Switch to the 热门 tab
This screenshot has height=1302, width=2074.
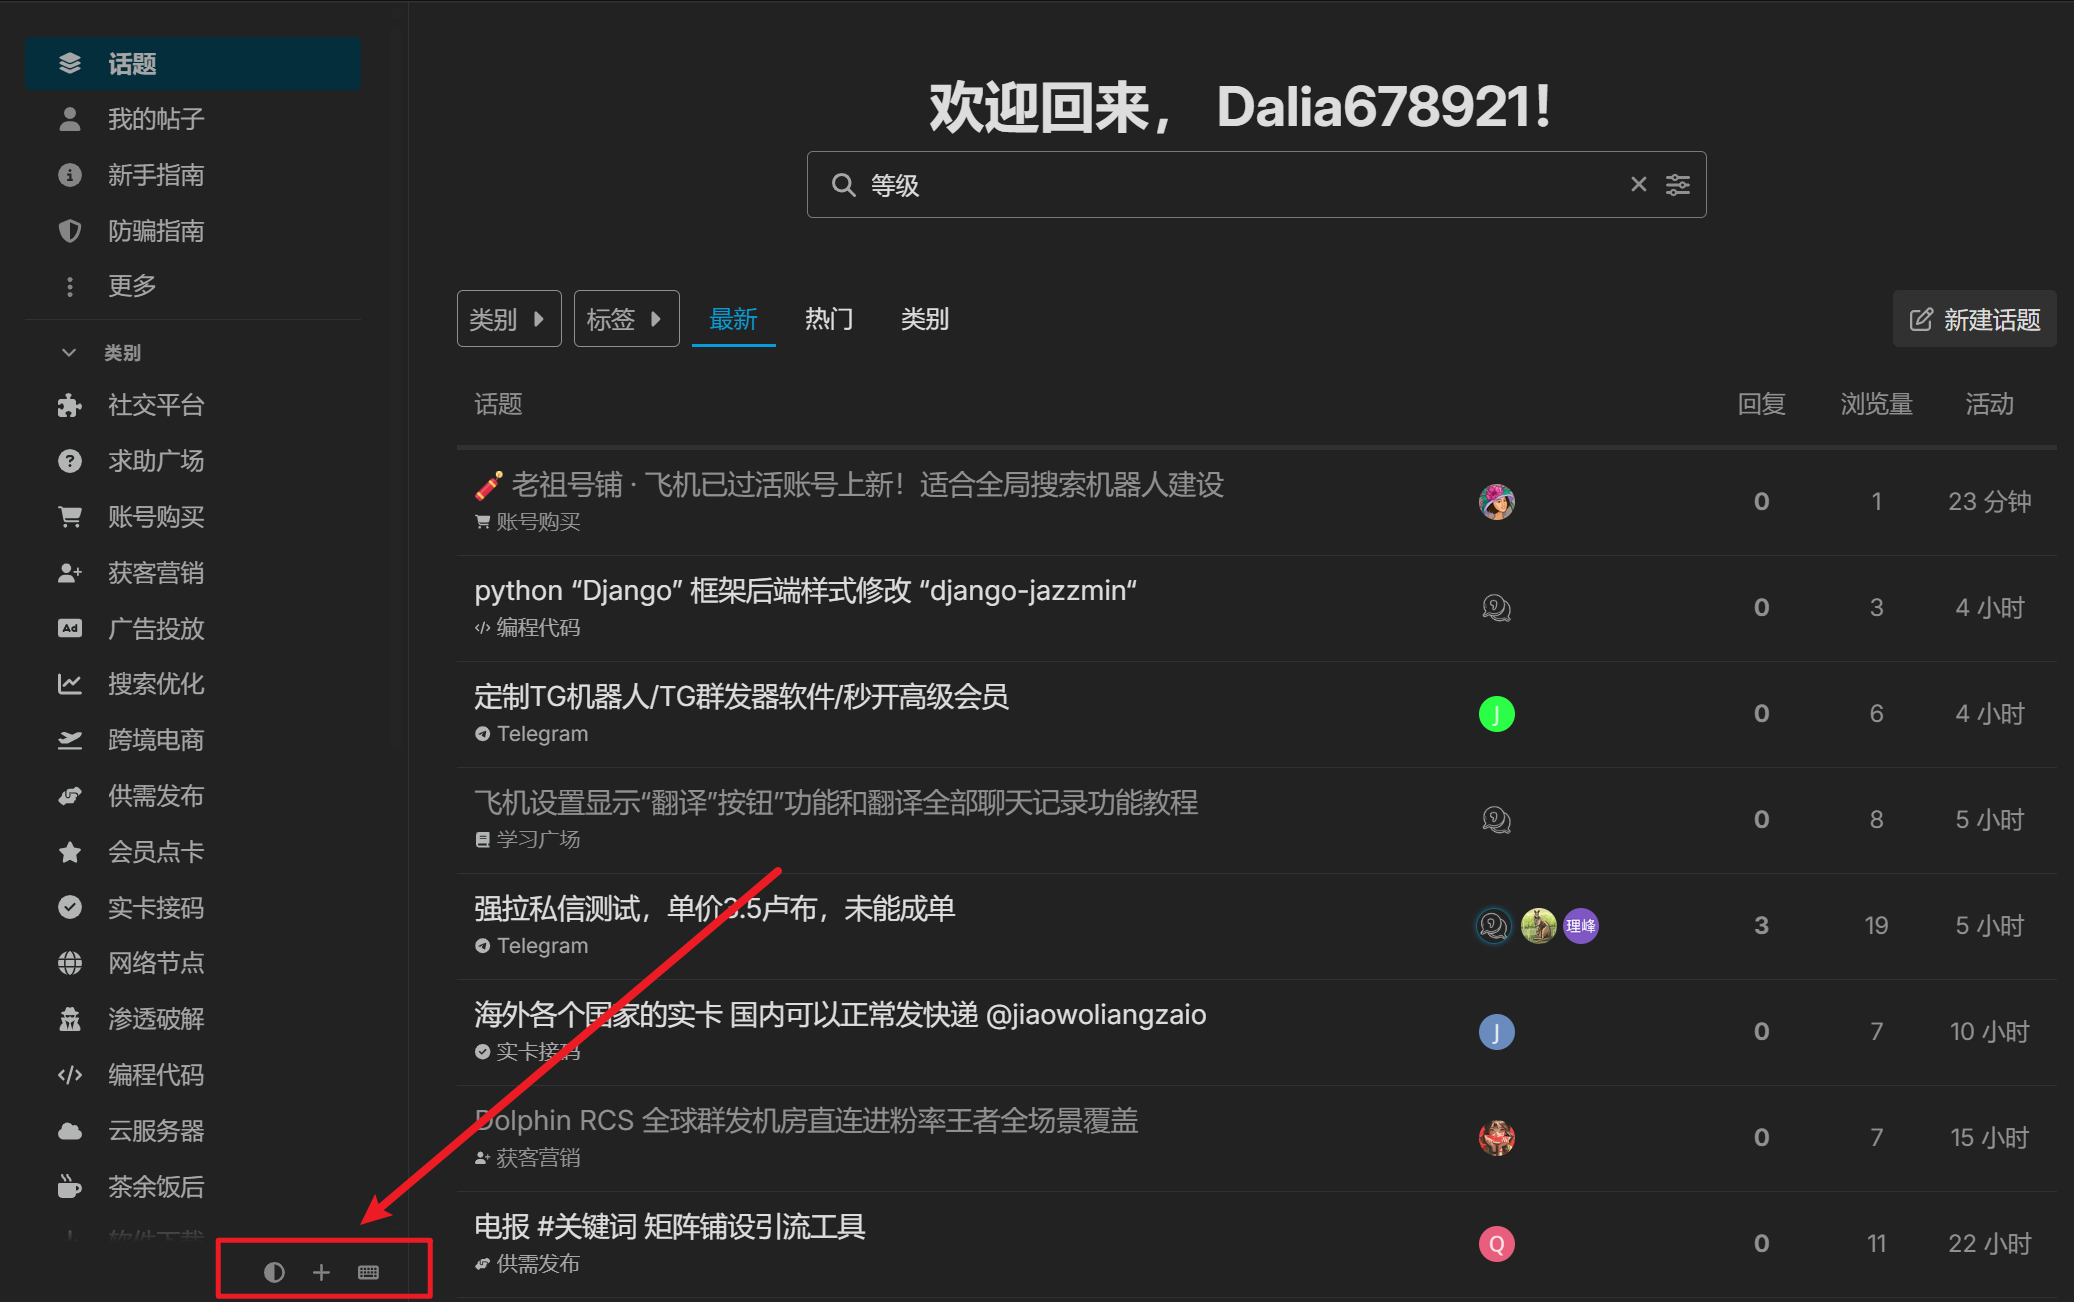pyautogui.click(x=829, y=319)
